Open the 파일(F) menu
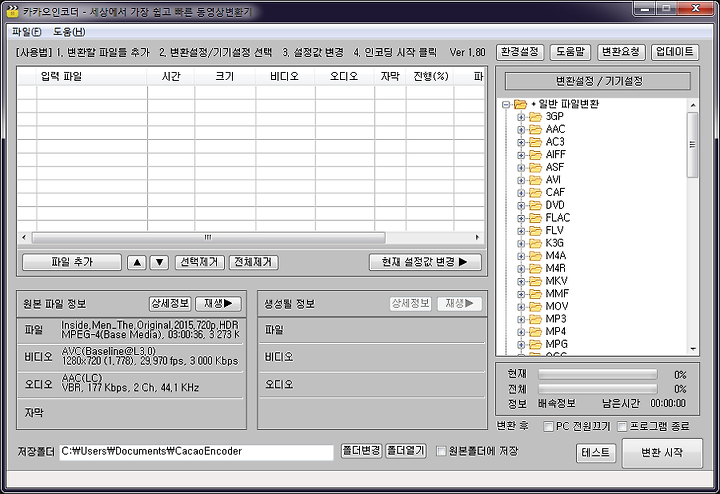720x494 pixels. (x=27, y=32)
